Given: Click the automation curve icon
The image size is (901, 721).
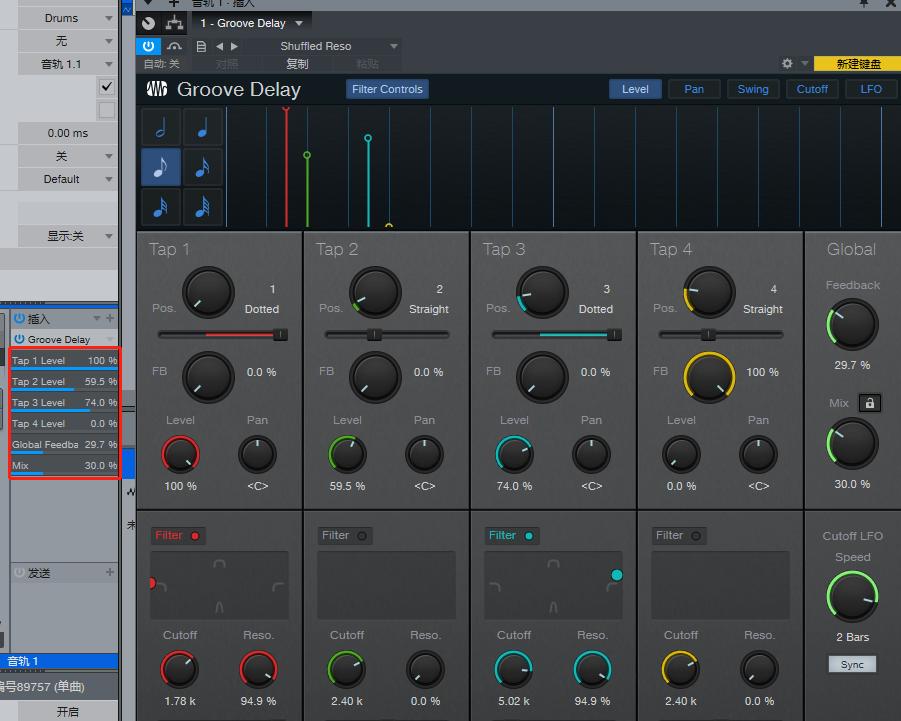Looking at the screenshot, I should 174,46.
